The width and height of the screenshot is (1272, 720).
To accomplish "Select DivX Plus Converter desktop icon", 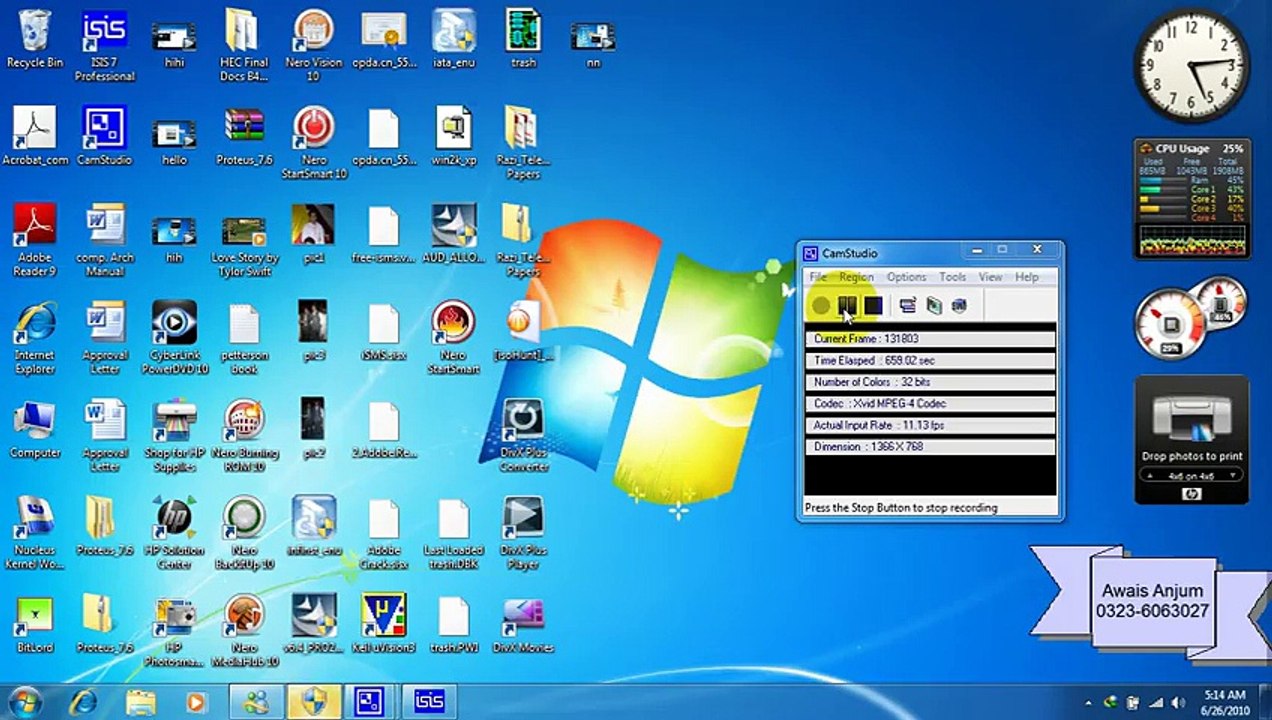I will 523,436.
